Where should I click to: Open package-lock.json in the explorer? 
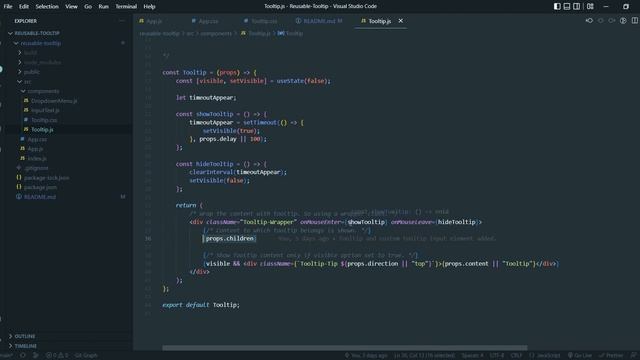(47, 178)
